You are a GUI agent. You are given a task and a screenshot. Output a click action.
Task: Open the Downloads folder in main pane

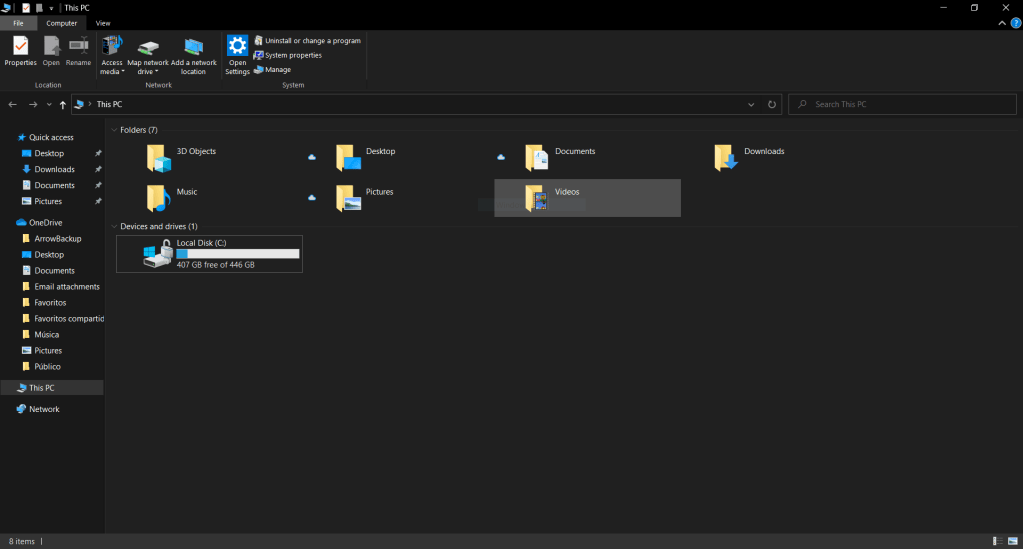pos(726,157)
